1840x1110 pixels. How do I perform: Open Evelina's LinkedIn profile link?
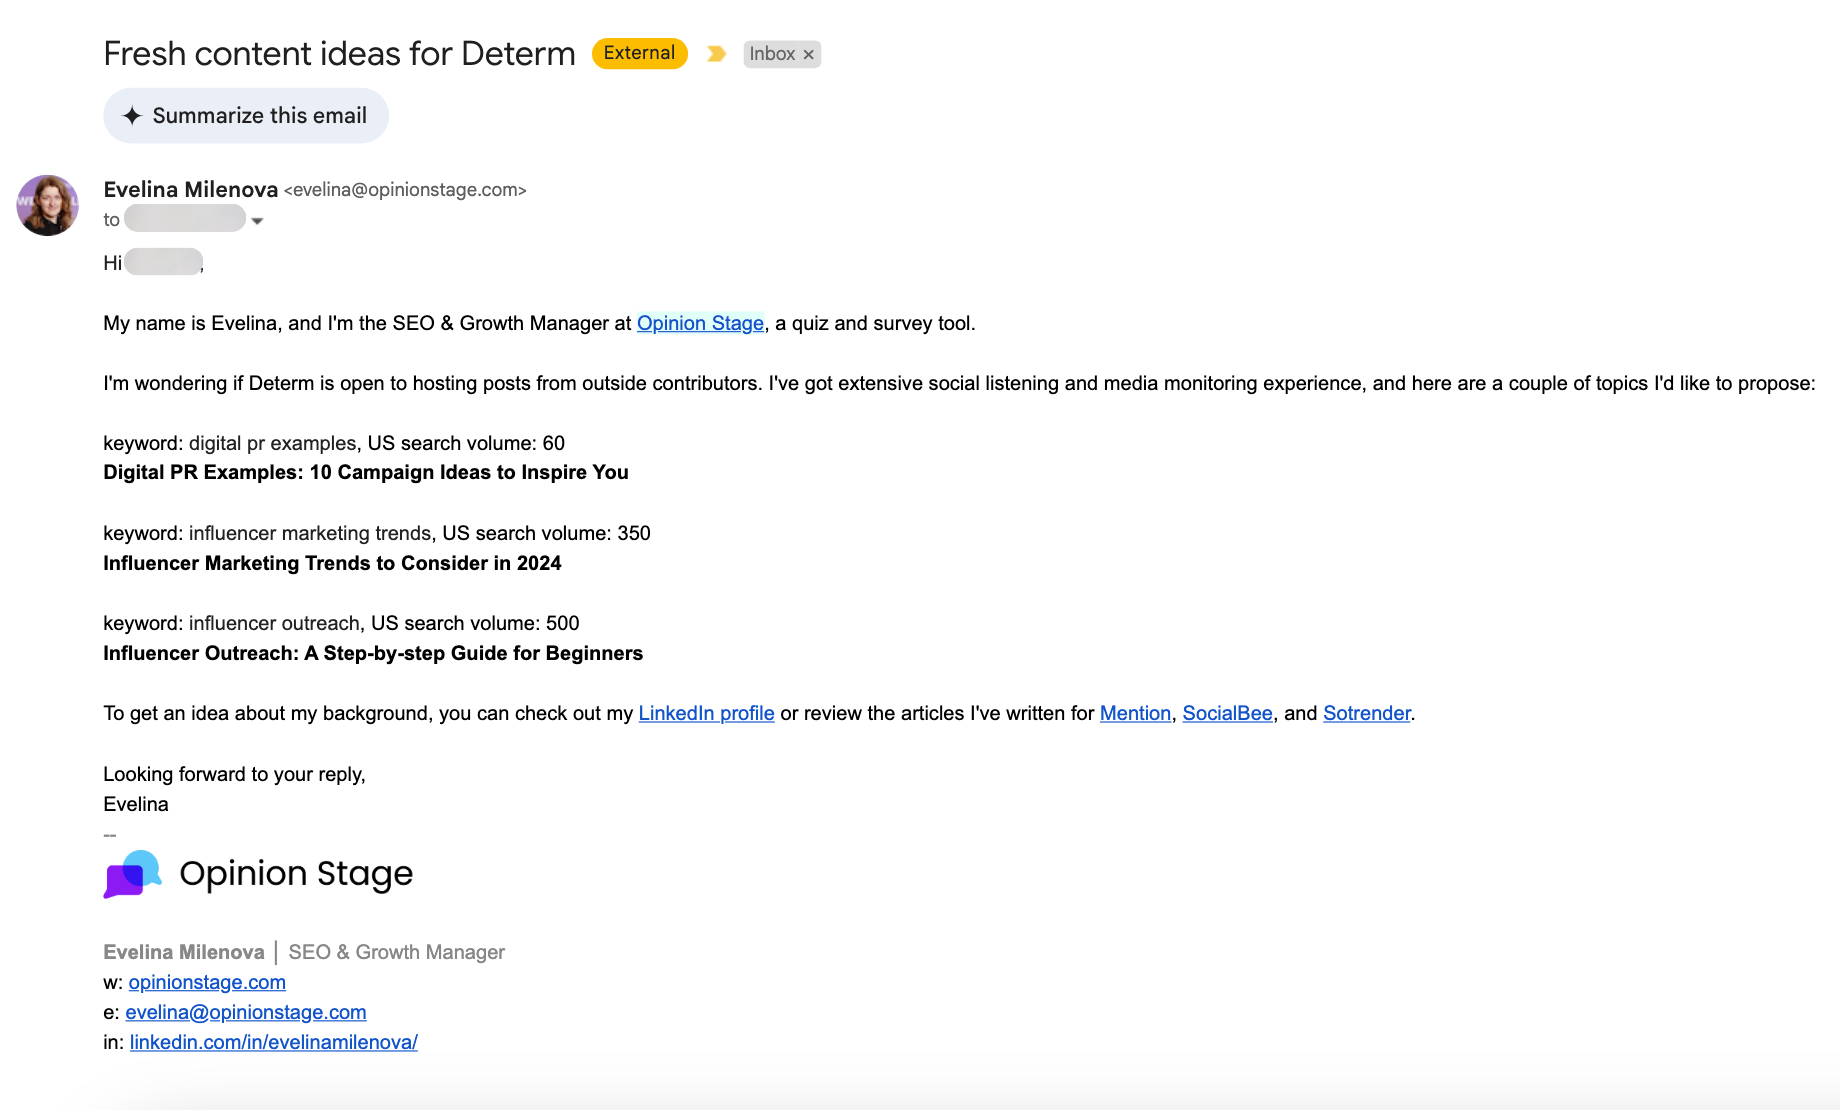706,713
